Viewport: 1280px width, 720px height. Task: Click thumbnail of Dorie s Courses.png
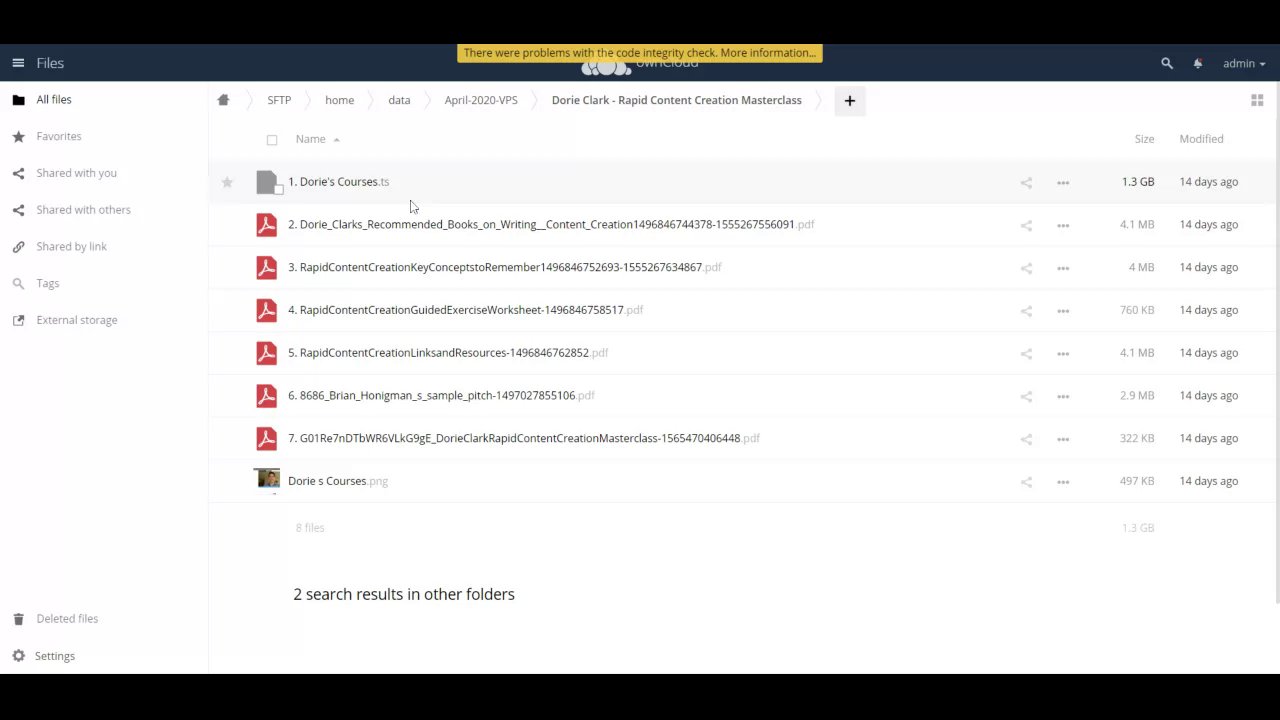pos(268,480)
